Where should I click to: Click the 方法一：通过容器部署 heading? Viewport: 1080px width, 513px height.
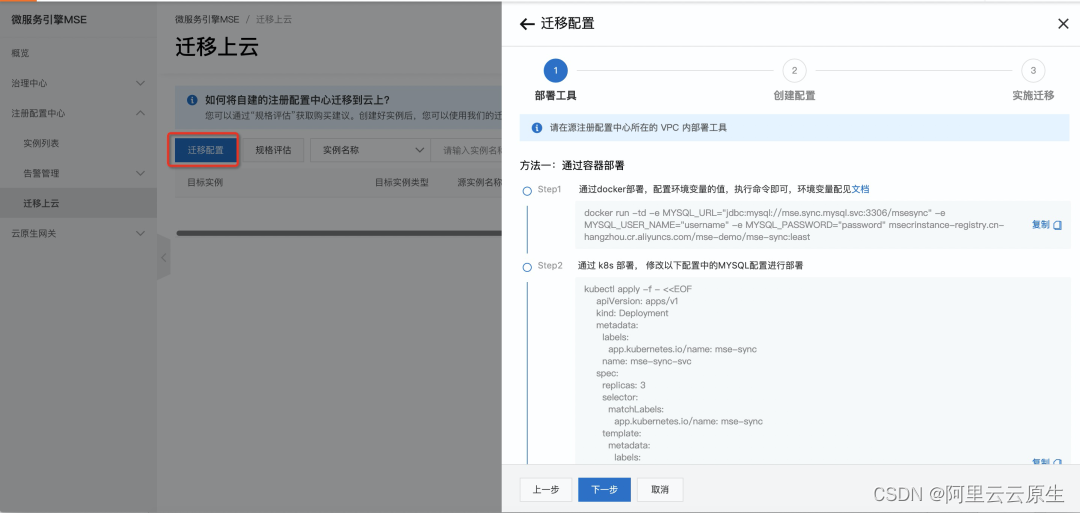coord(572,165)
